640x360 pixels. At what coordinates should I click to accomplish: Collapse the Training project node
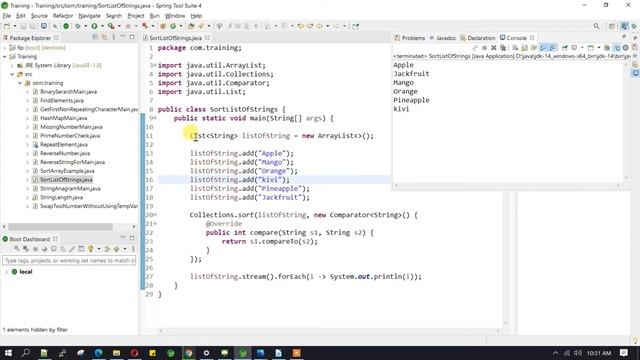coord(5,56)
